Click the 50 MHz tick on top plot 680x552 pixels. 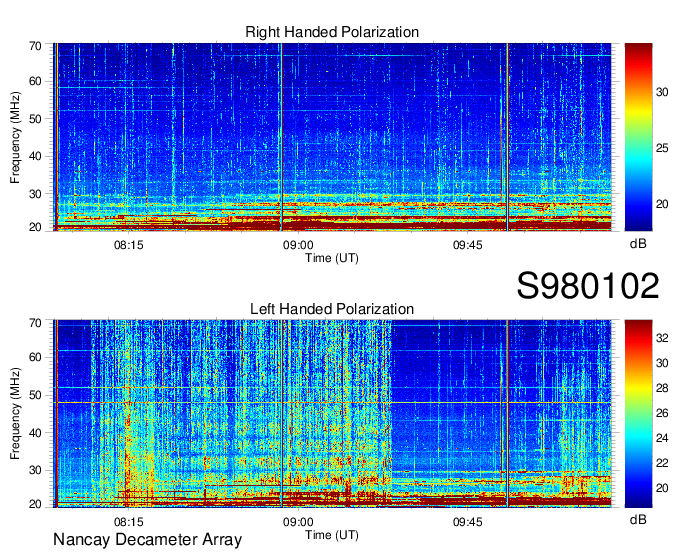click(x=35, y=119)
